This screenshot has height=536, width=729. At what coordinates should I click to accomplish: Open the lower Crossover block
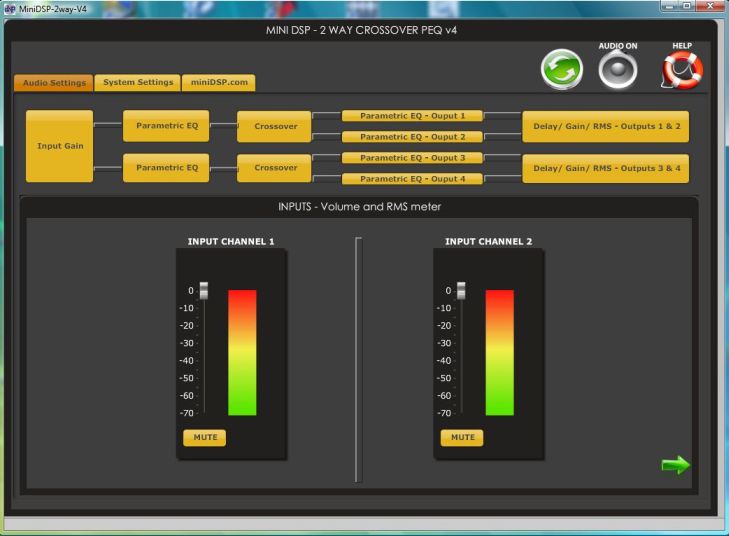pos(274,168)
